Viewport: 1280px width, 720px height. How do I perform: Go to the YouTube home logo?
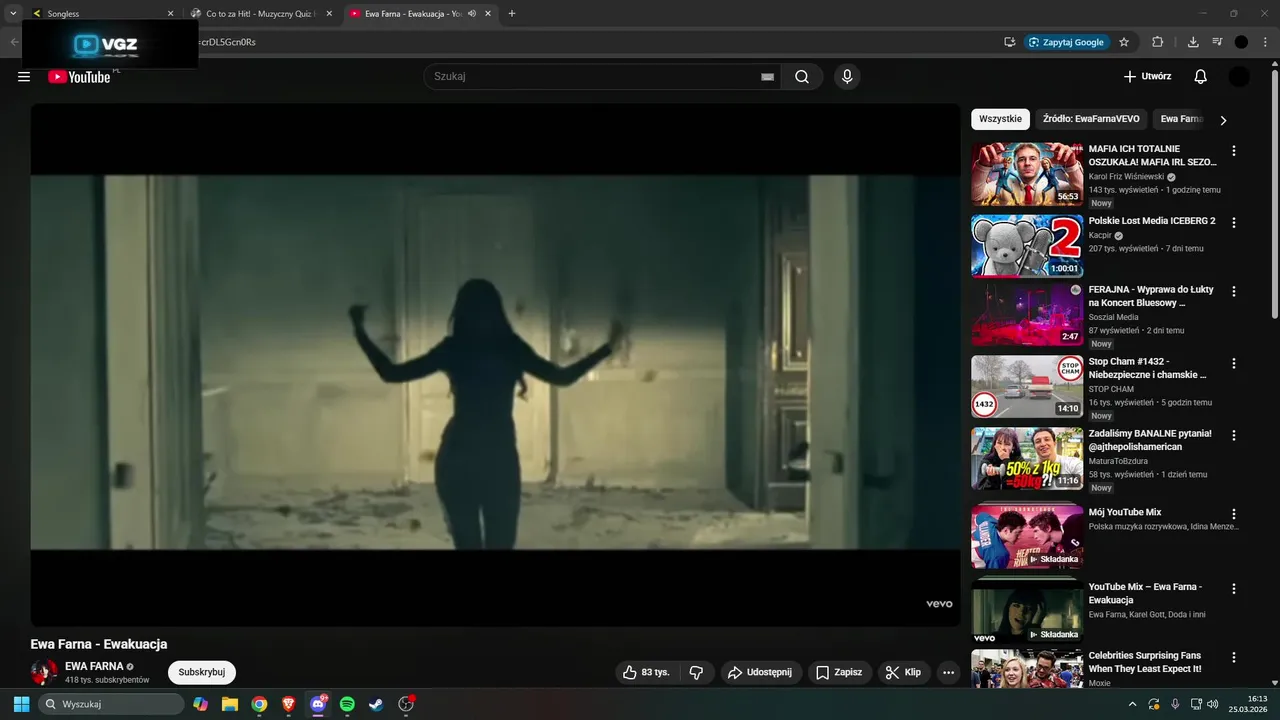79,77
